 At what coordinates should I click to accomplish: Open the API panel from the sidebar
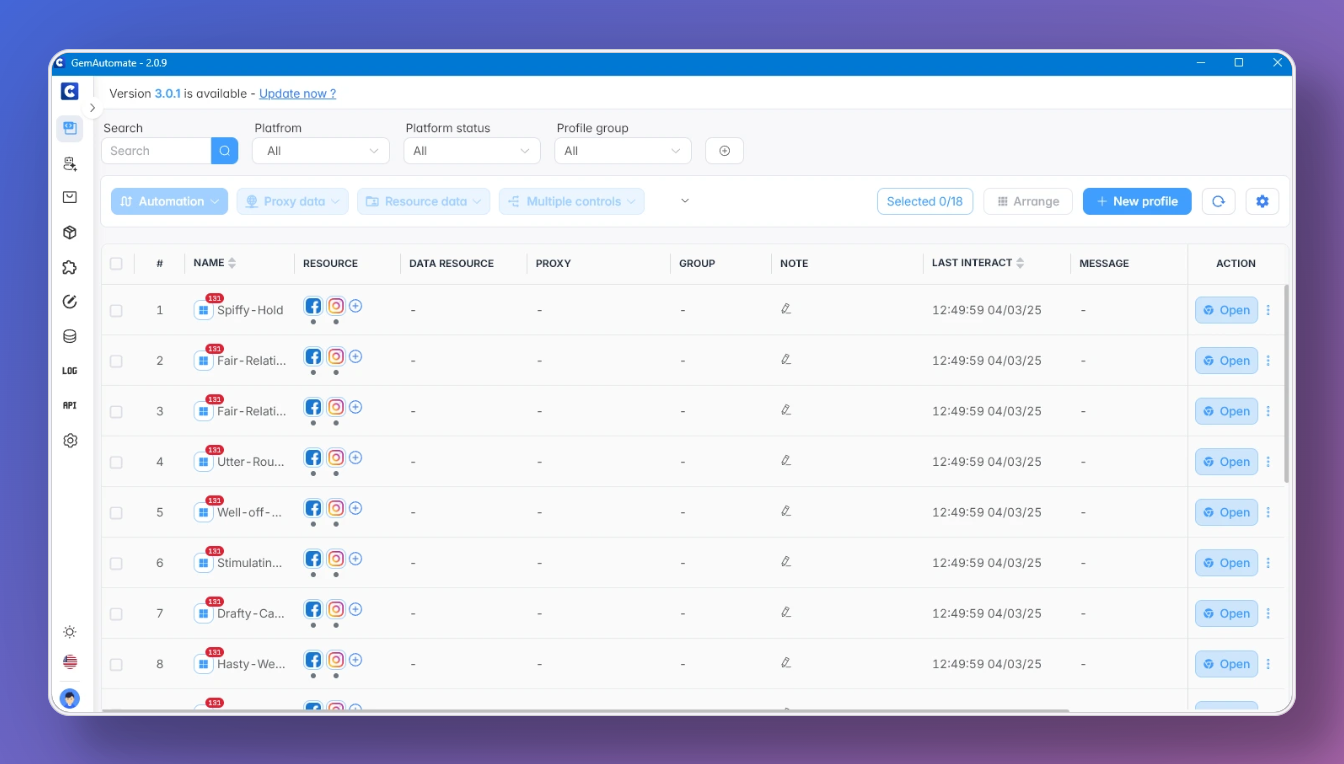click(x=69, y=405)
